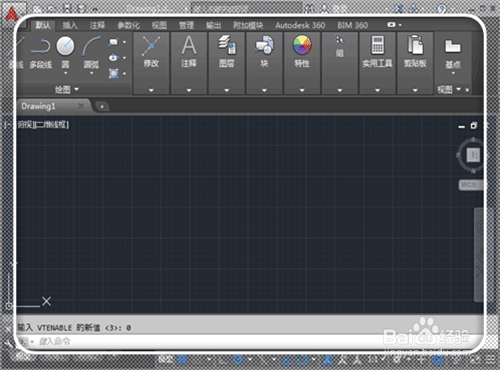Add a new drawing tab with plus
500x370 pixels.
[x=102, y=107]
